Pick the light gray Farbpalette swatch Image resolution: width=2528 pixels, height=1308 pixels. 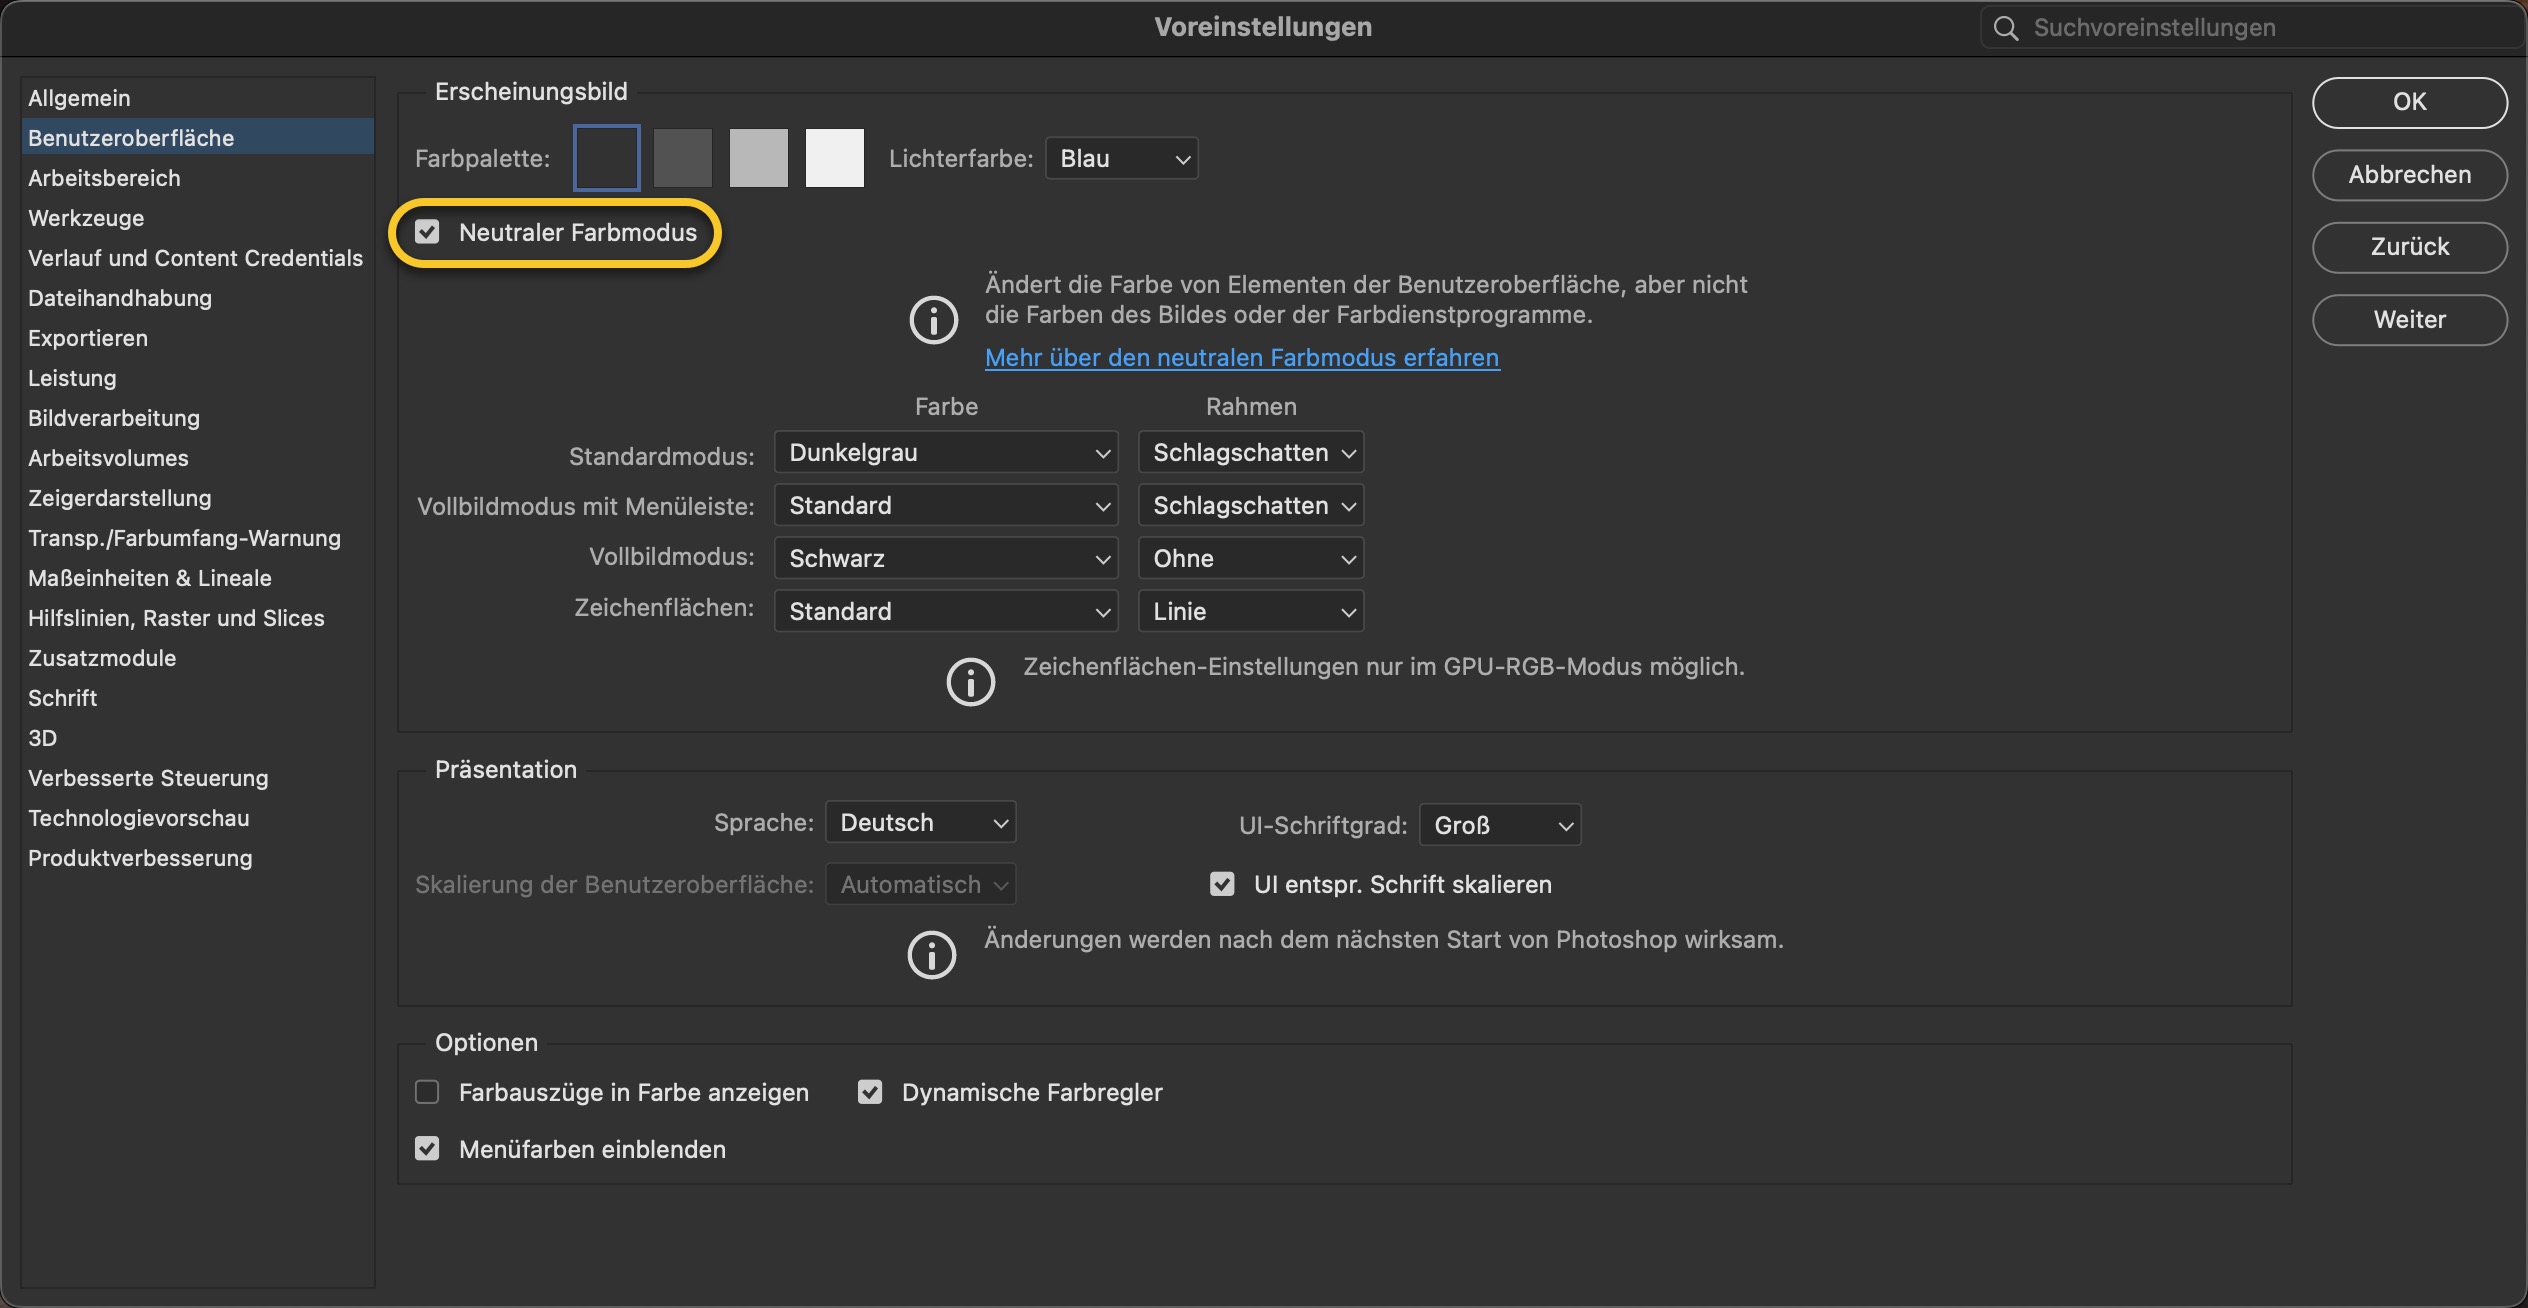pos(759,158)
